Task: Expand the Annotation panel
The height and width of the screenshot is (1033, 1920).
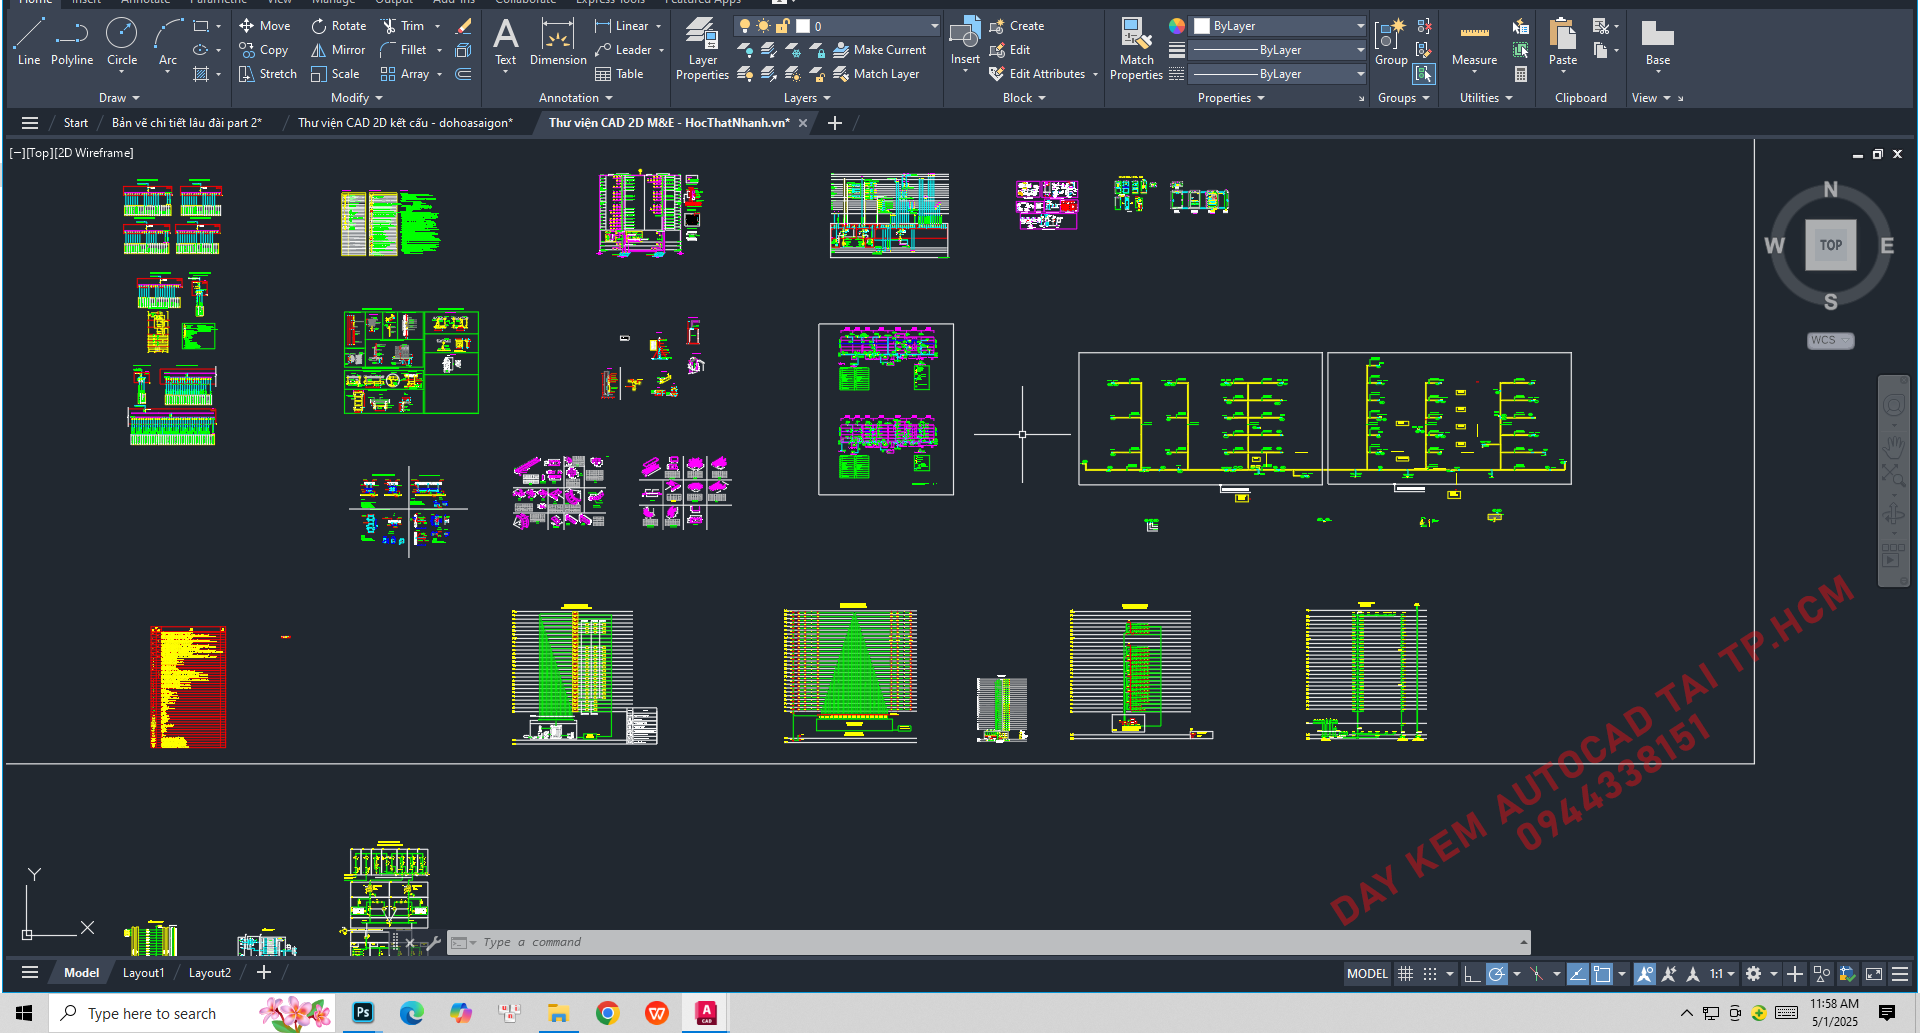Action: click(575, 98)
